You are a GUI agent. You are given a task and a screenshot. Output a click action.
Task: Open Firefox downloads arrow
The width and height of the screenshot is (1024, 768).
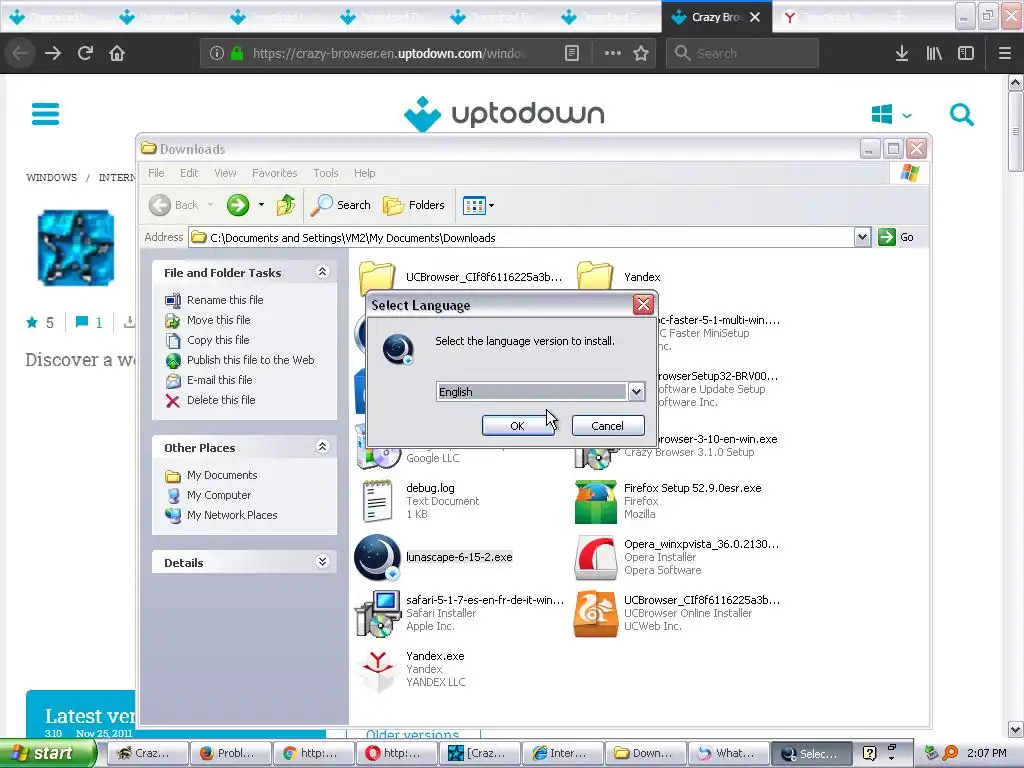coord(902,53)
